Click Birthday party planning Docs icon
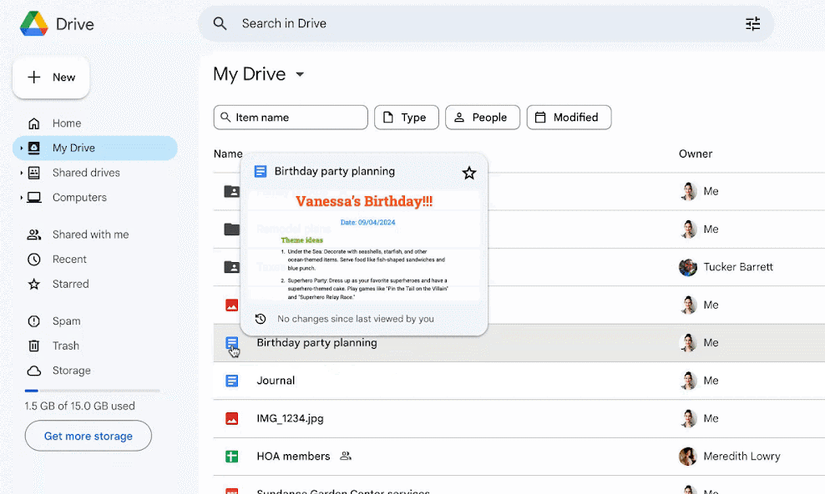 tap(232, 343)
